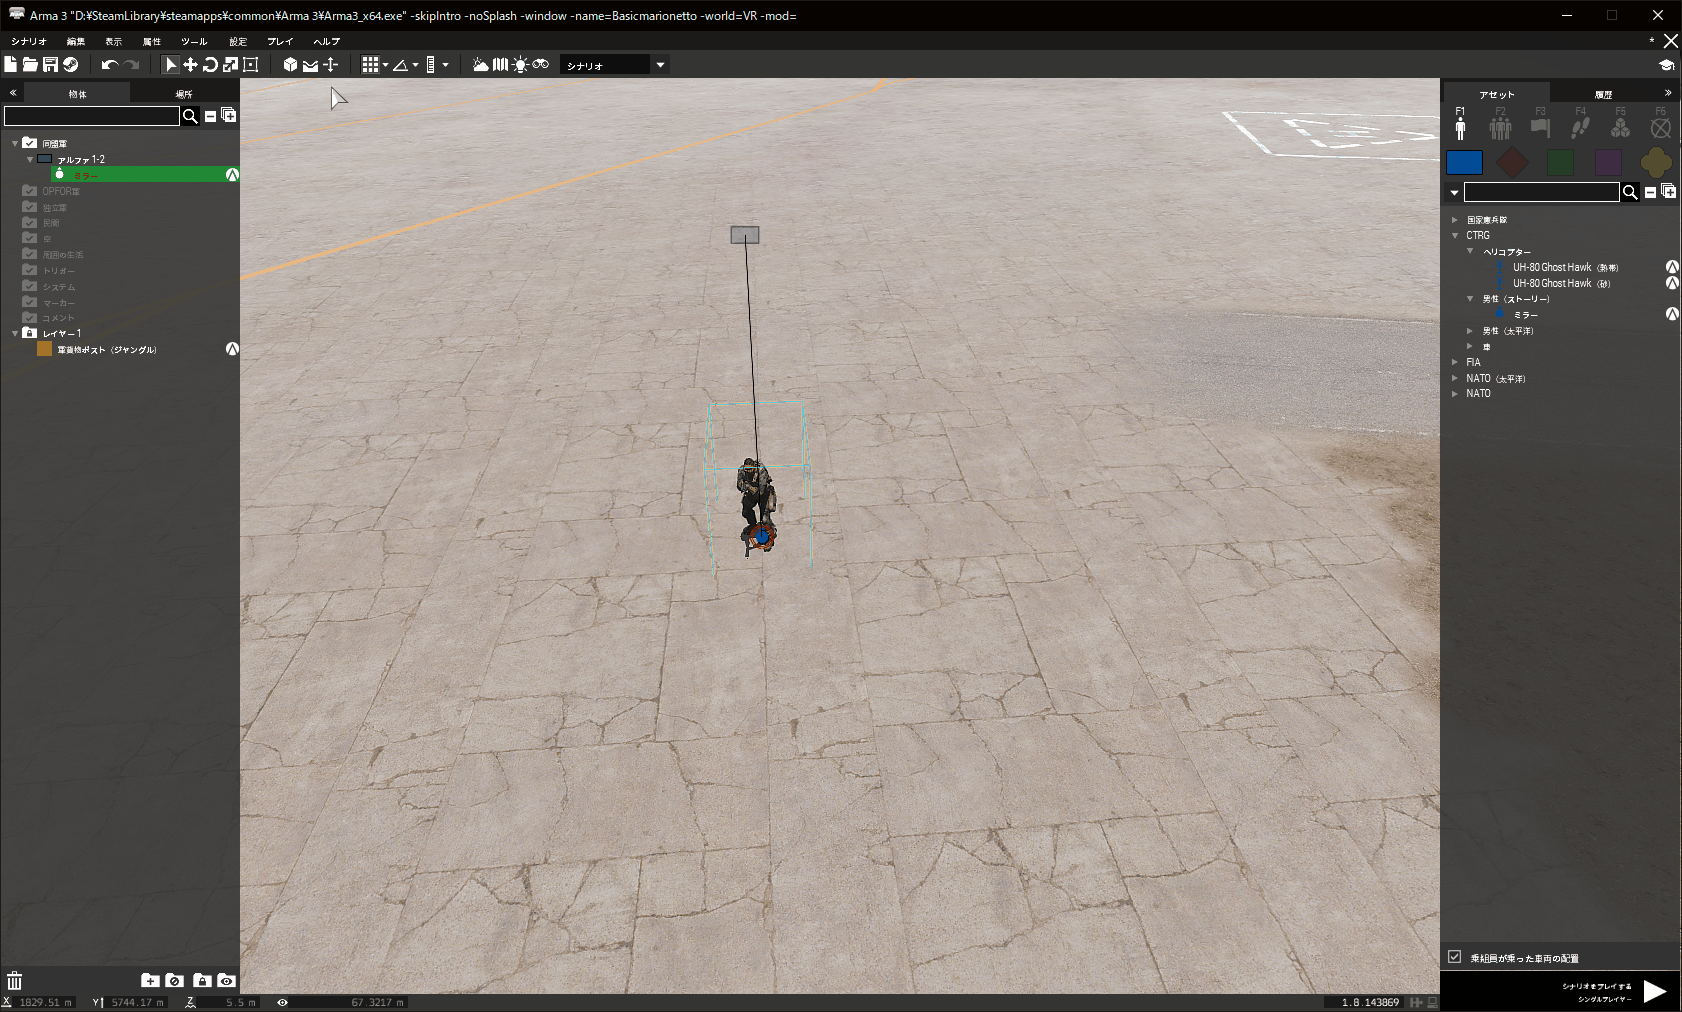Collapse the CTRG faction tree
The image size is (1682, 1012).
pos(1456,235)
